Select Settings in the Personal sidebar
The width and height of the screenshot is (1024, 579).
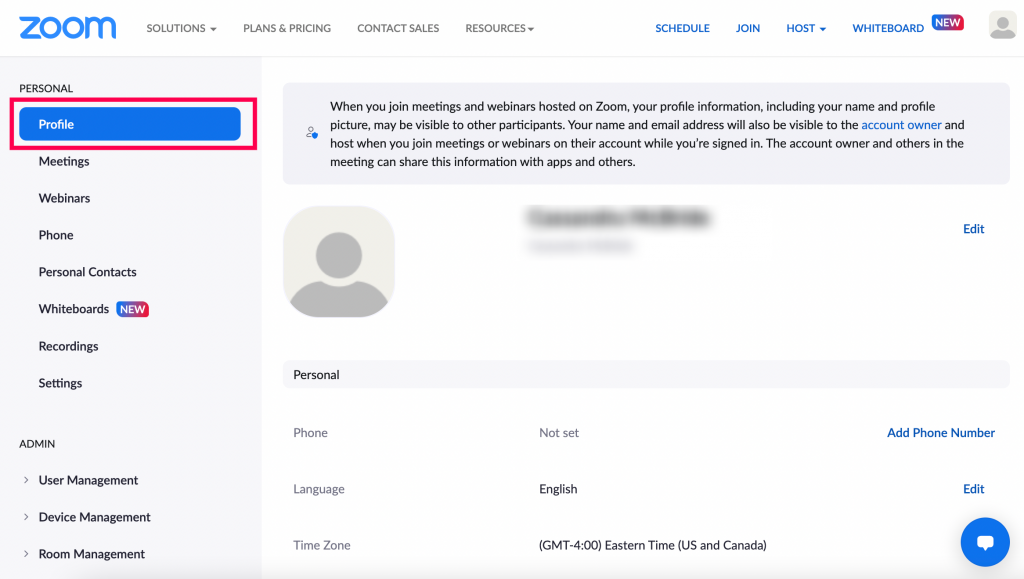coord(60,383)
